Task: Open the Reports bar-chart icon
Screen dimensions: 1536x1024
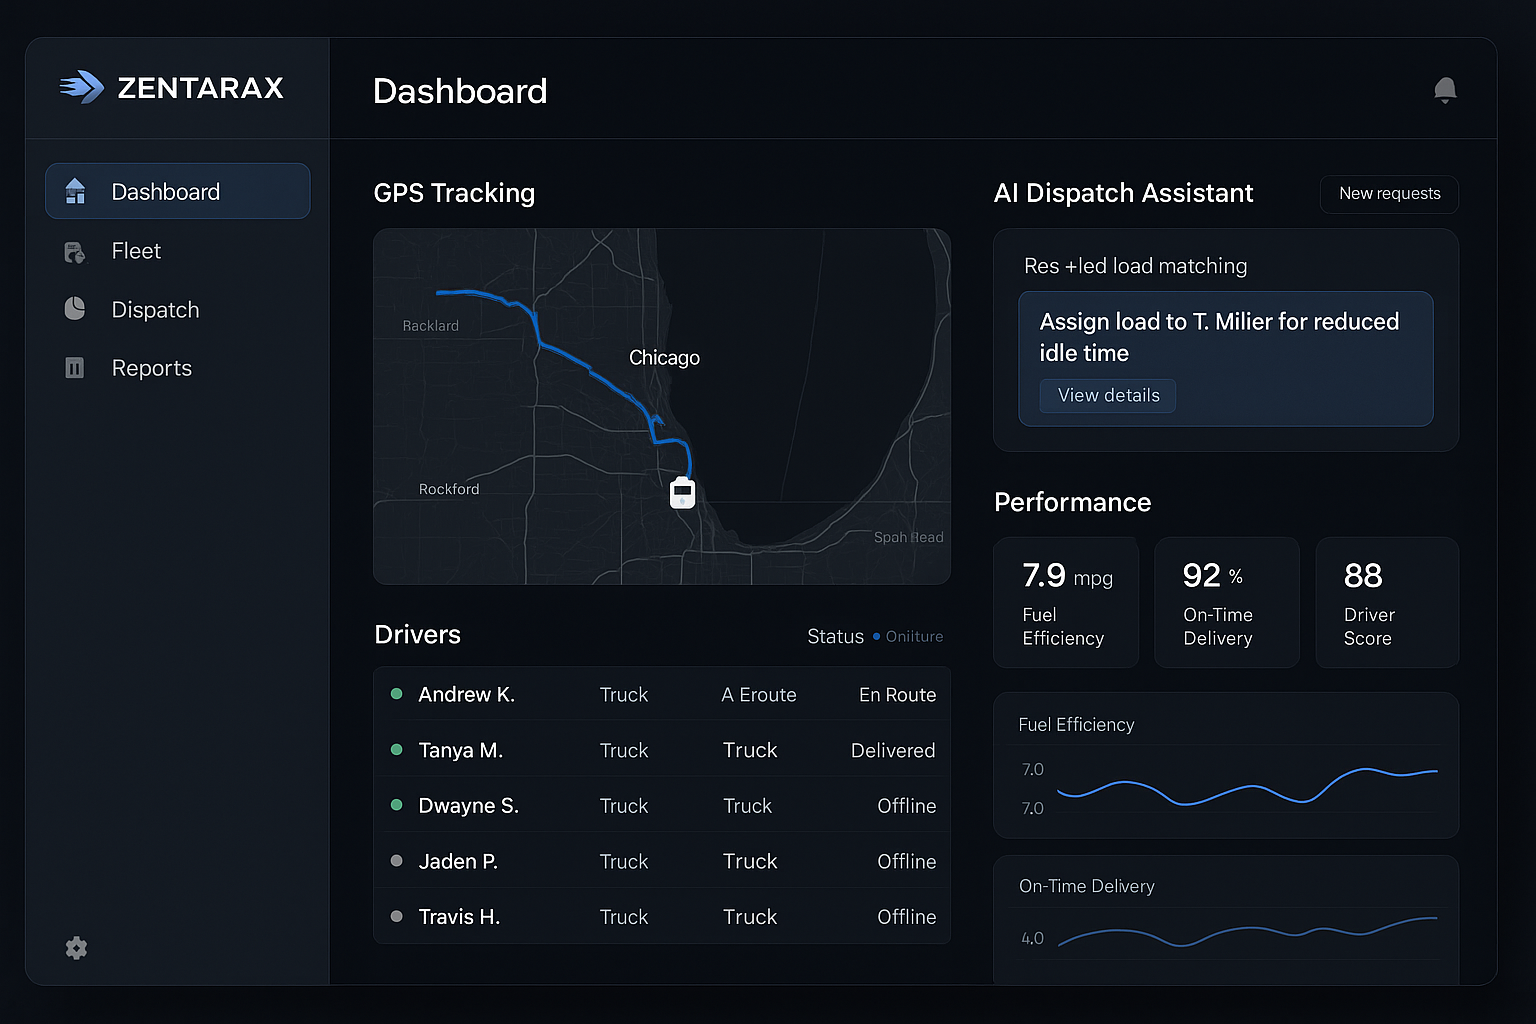Action: pos(75,367)
